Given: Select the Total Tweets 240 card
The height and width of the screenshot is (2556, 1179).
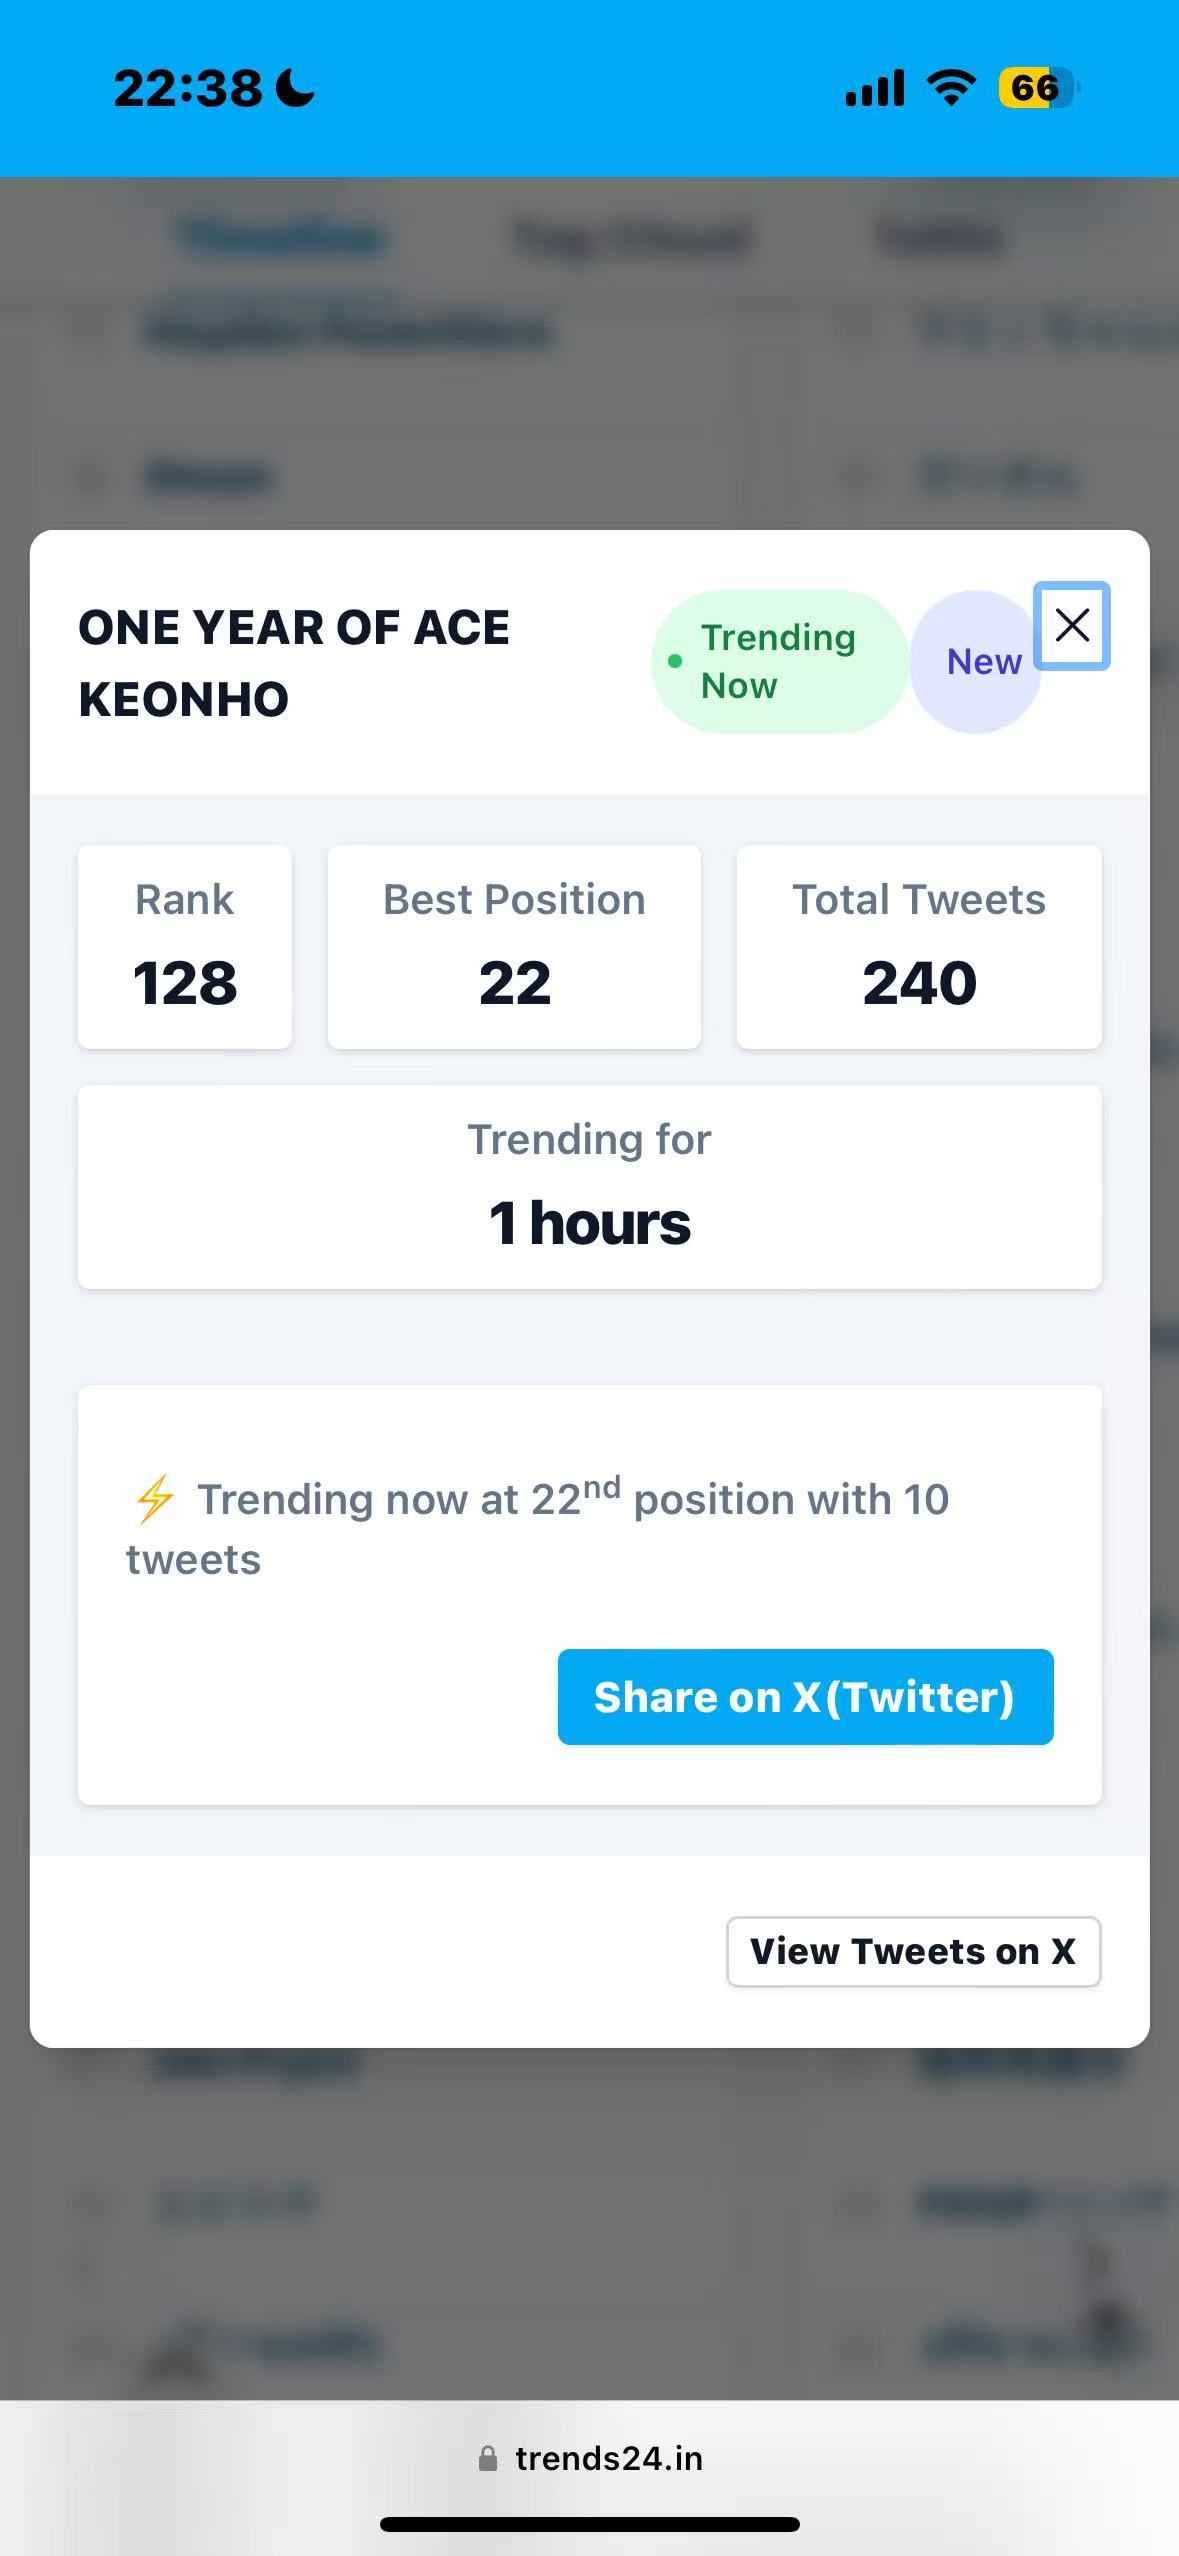Looking at the screenshot, I should click(919, 946).
